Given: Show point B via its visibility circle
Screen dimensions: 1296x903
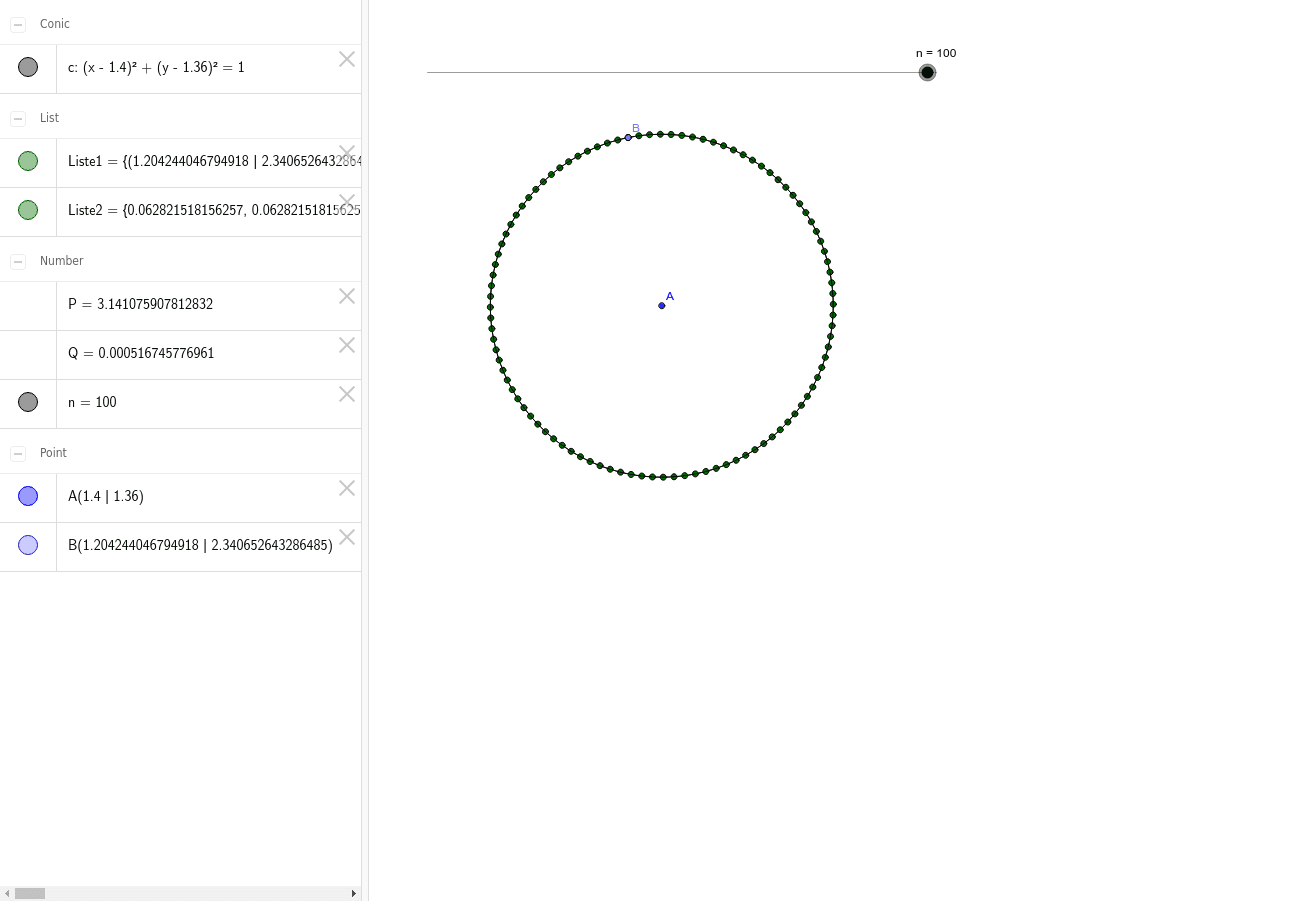Looking at the screenshot, I should pyautogui.click(x=28, y=545).
